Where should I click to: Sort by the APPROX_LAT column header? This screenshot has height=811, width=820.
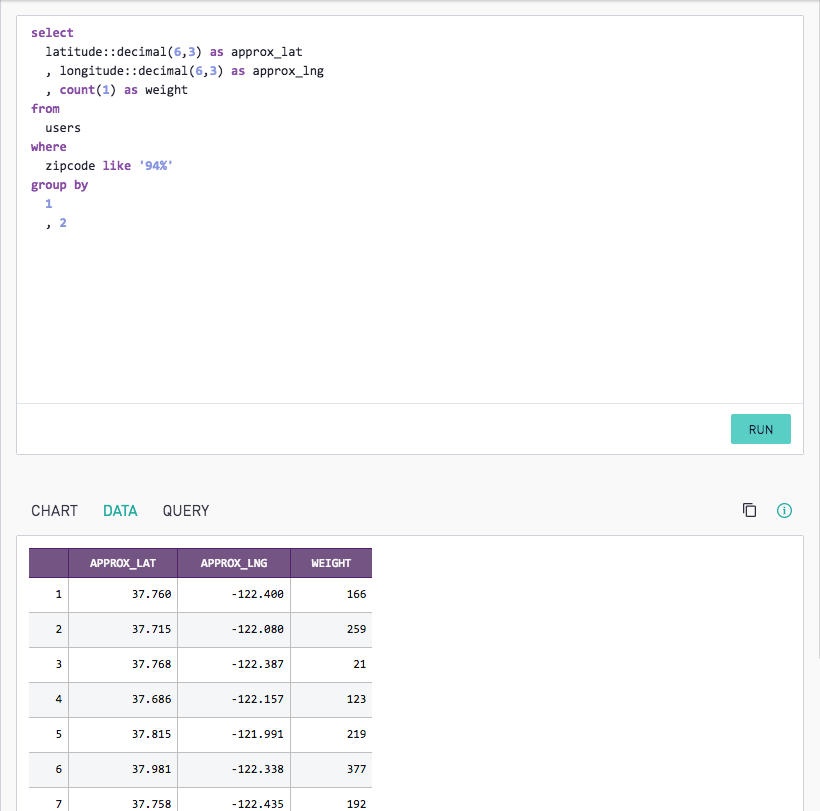coord(123,563)
